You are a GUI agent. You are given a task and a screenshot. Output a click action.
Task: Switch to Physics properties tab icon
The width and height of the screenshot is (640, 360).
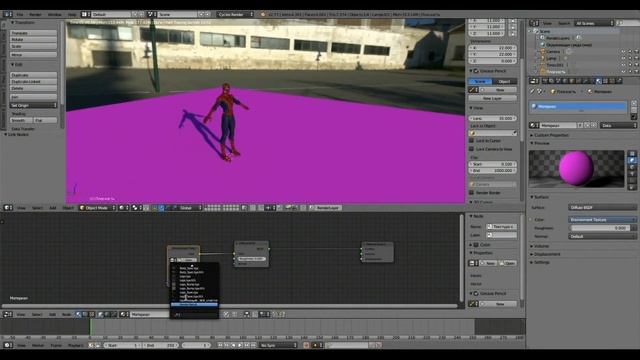(x=619, y=81)
